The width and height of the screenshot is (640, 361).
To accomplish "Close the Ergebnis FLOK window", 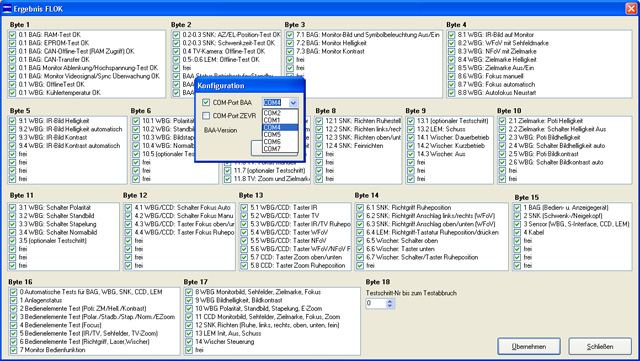I will pyautogui.click(x=631, y=9).
